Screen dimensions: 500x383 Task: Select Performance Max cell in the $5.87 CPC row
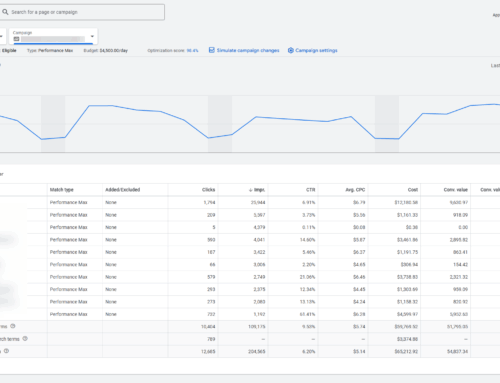68,240
